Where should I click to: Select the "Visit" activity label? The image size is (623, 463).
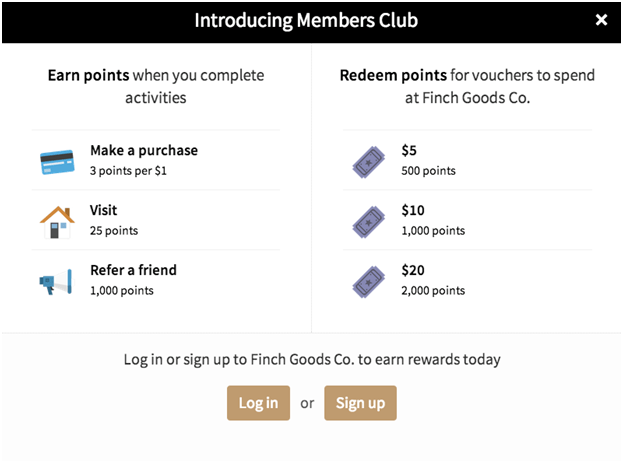point(104,210)
